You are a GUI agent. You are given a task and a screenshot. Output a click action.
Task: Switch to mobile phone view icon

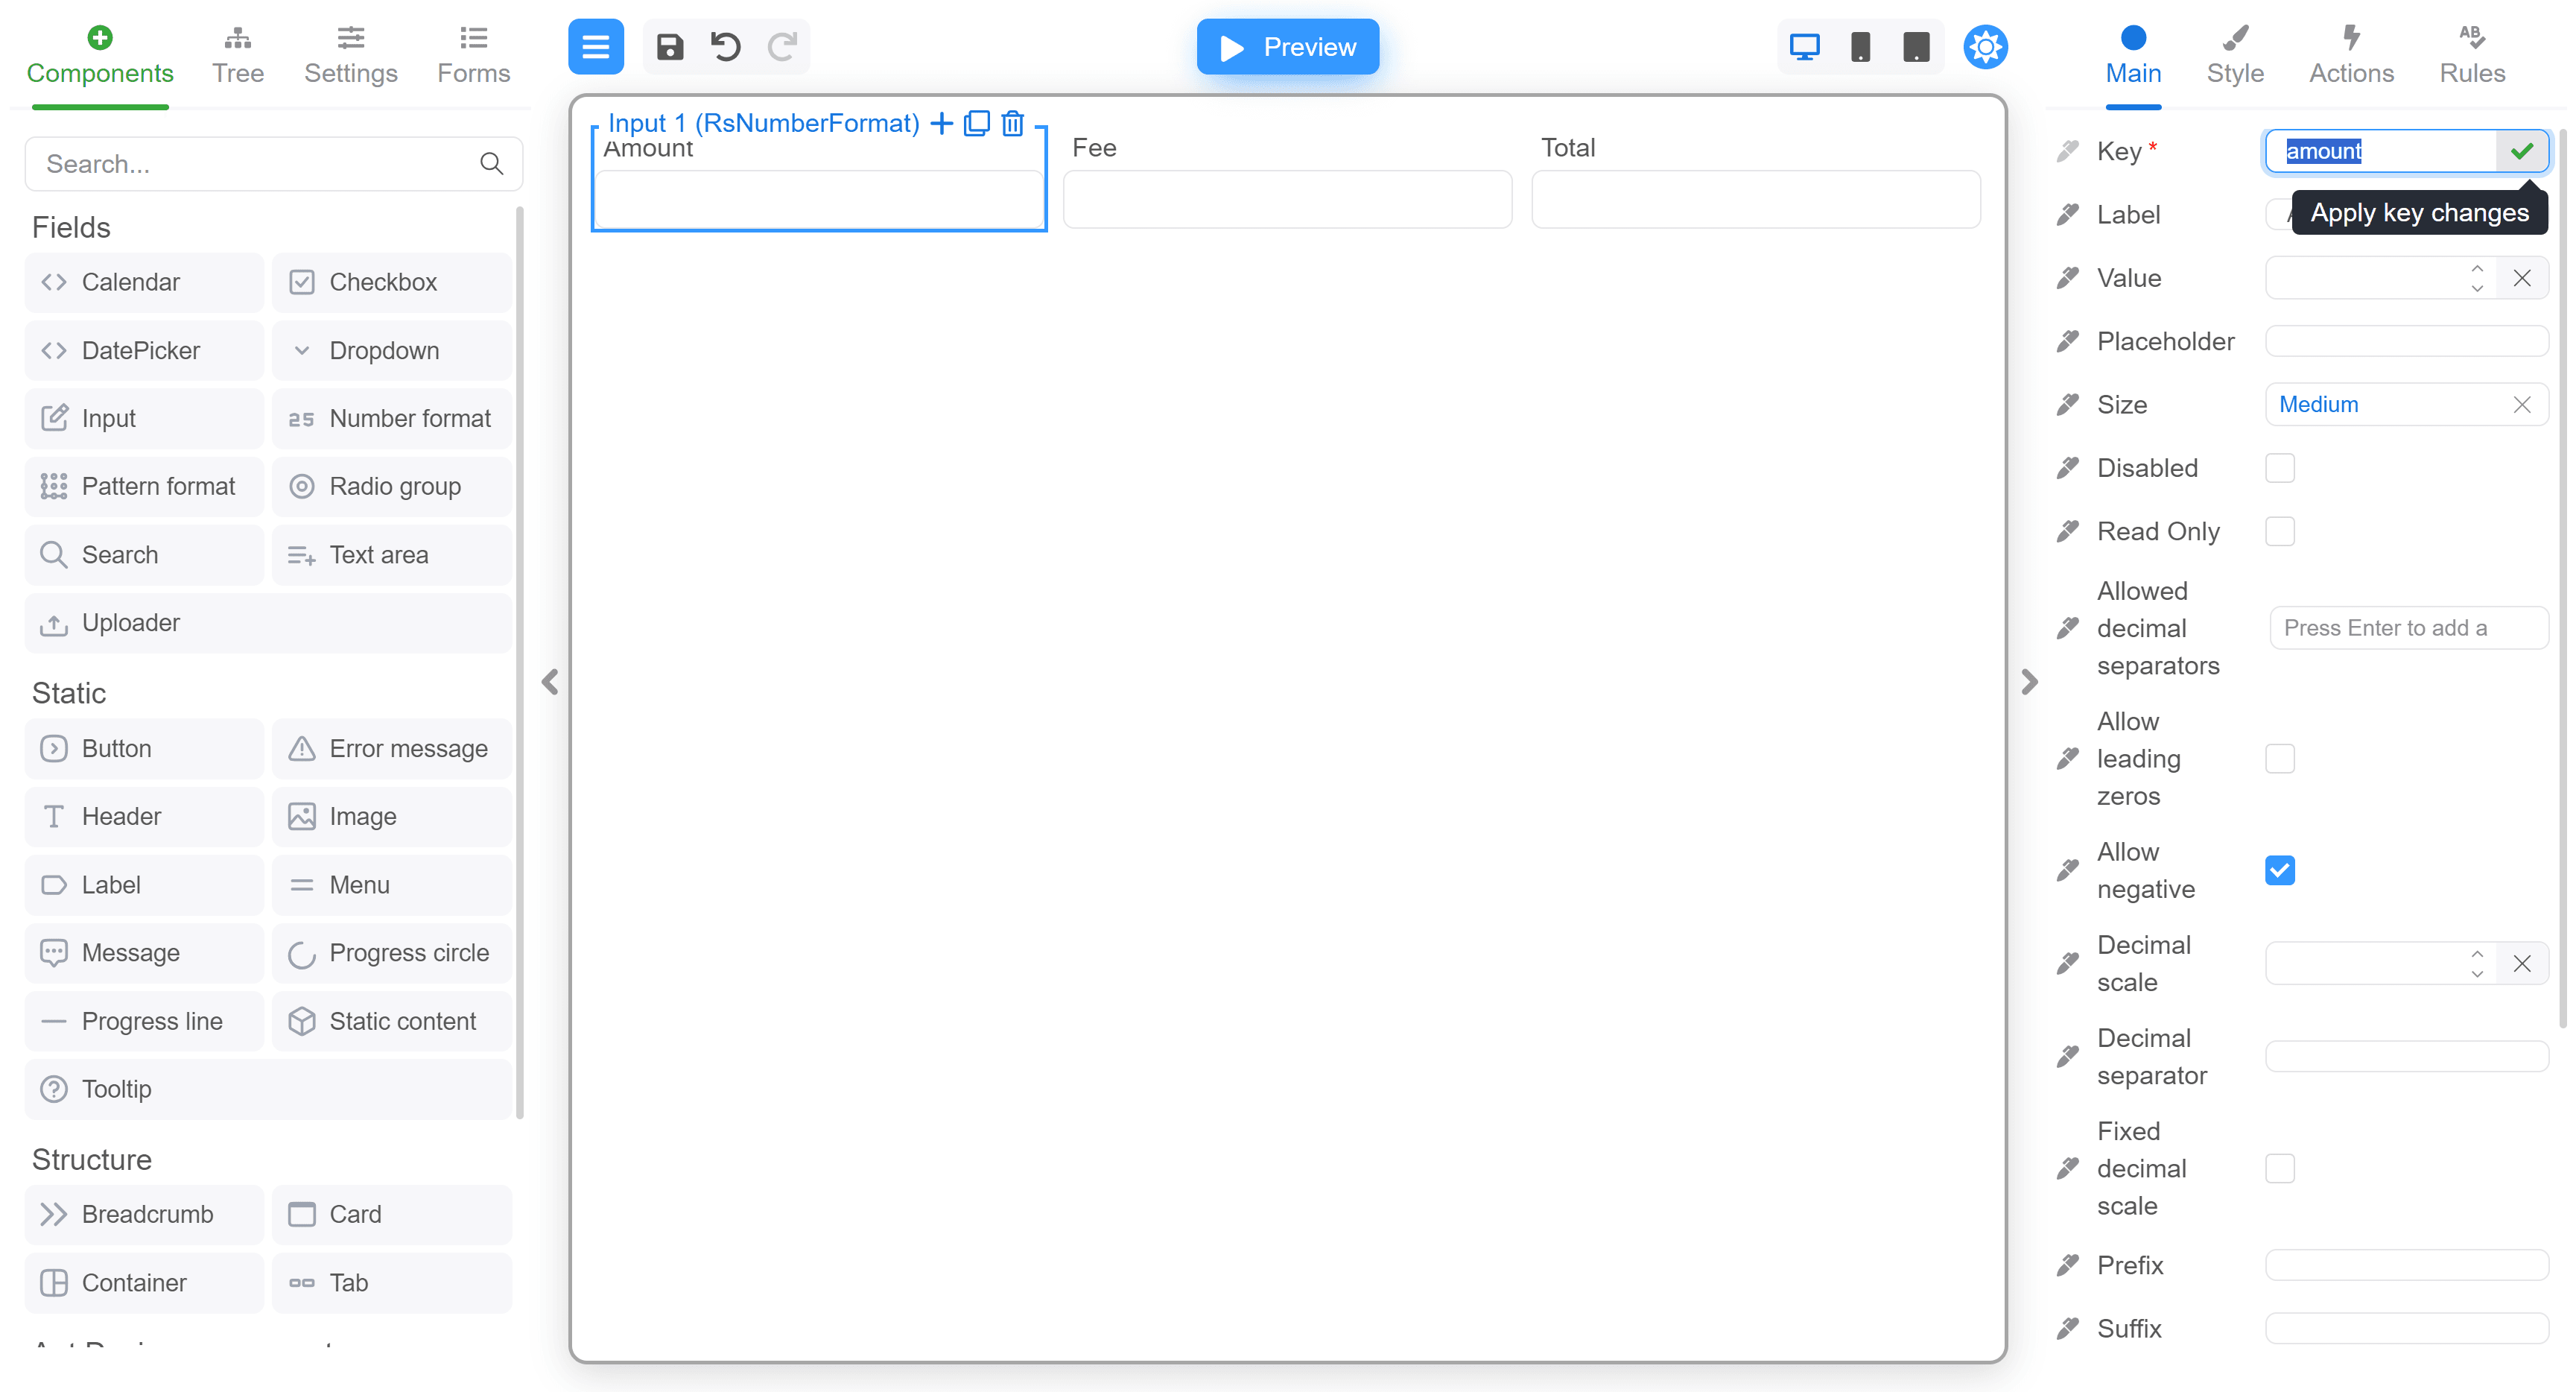pos(1860,47)
